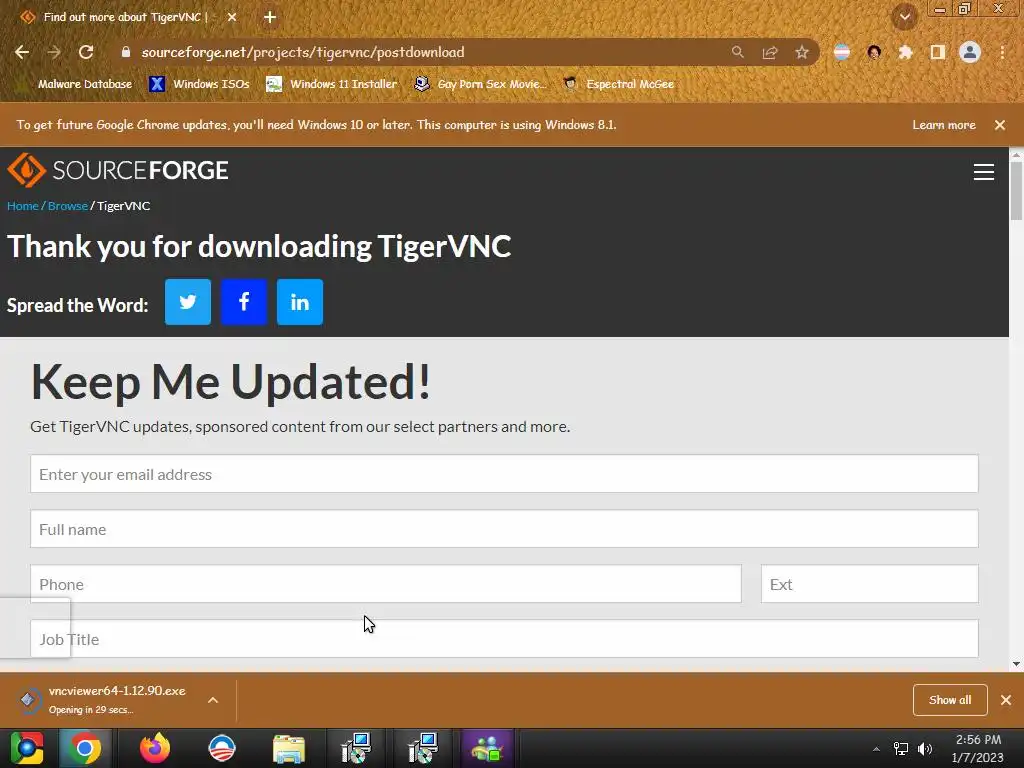Open Windows 11 Installer bookmark

332,84
